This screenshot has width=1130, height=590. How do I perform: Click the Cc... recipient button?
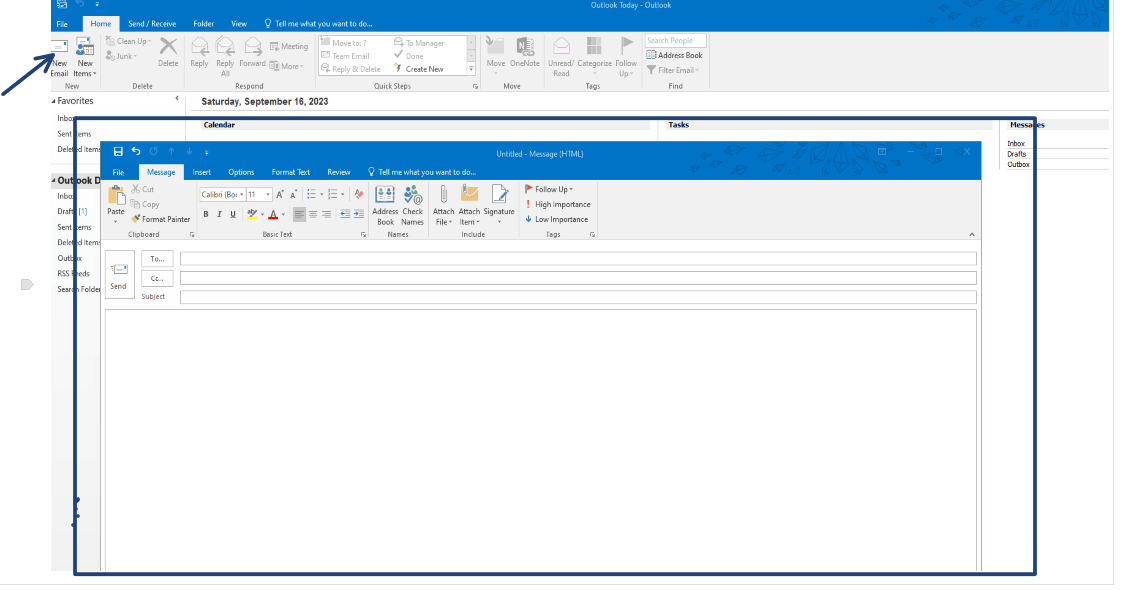[x=157, y=278]
